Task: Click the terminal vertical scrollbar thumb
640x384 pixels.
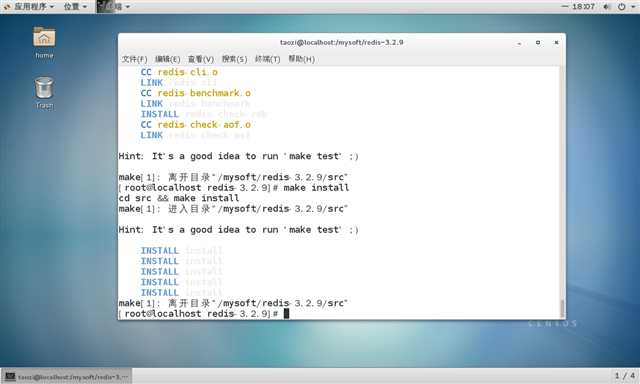Action: point(562,309)
